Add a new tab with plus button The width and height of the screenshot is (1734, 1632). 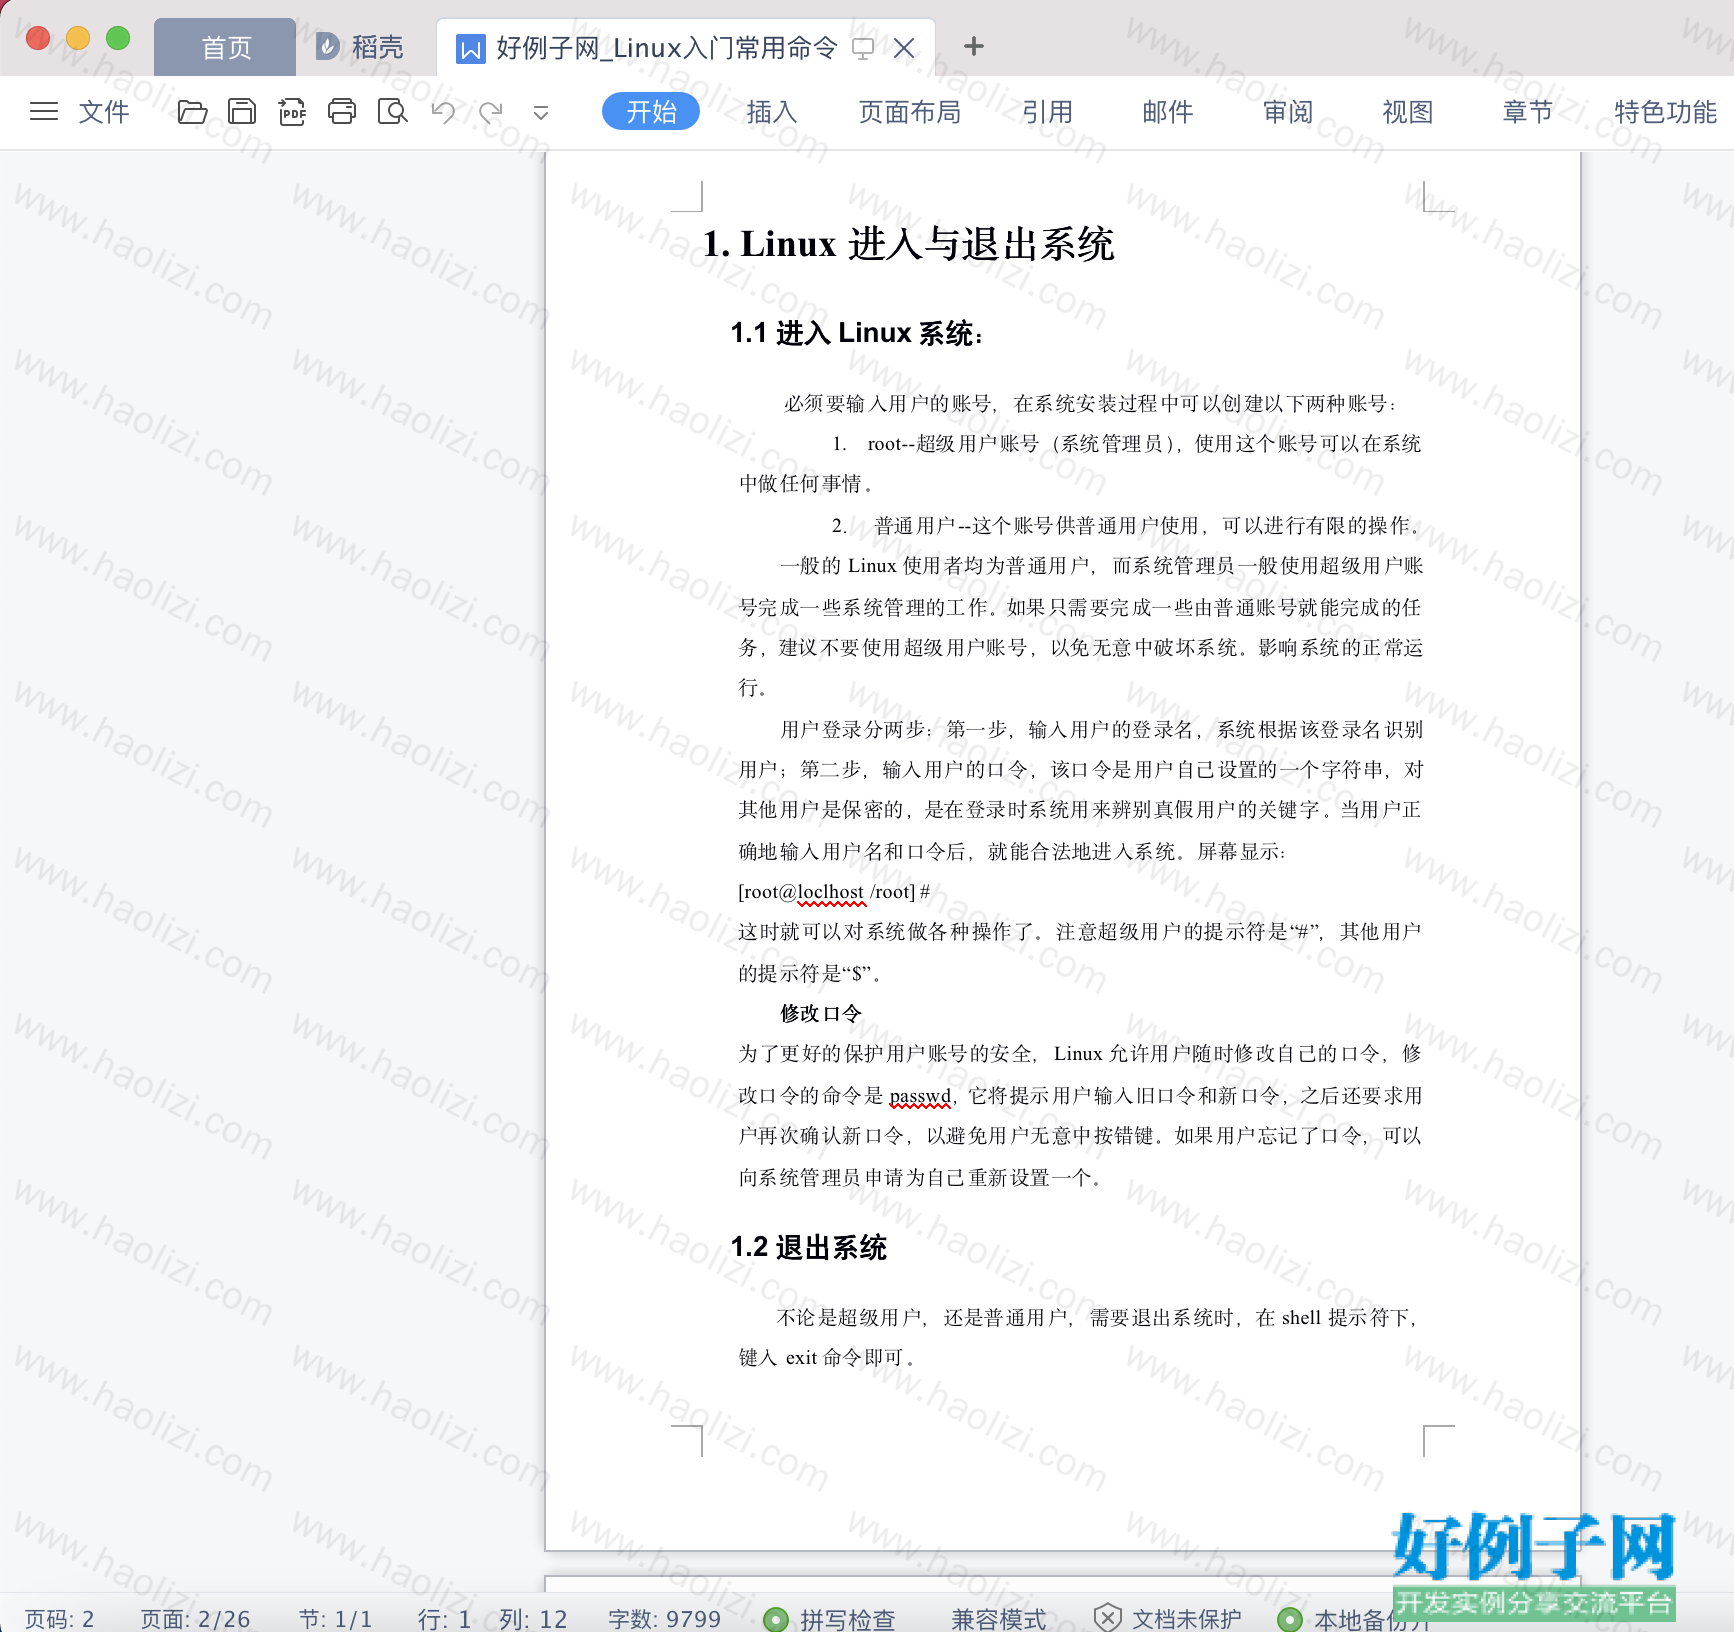tap(974, 46)
